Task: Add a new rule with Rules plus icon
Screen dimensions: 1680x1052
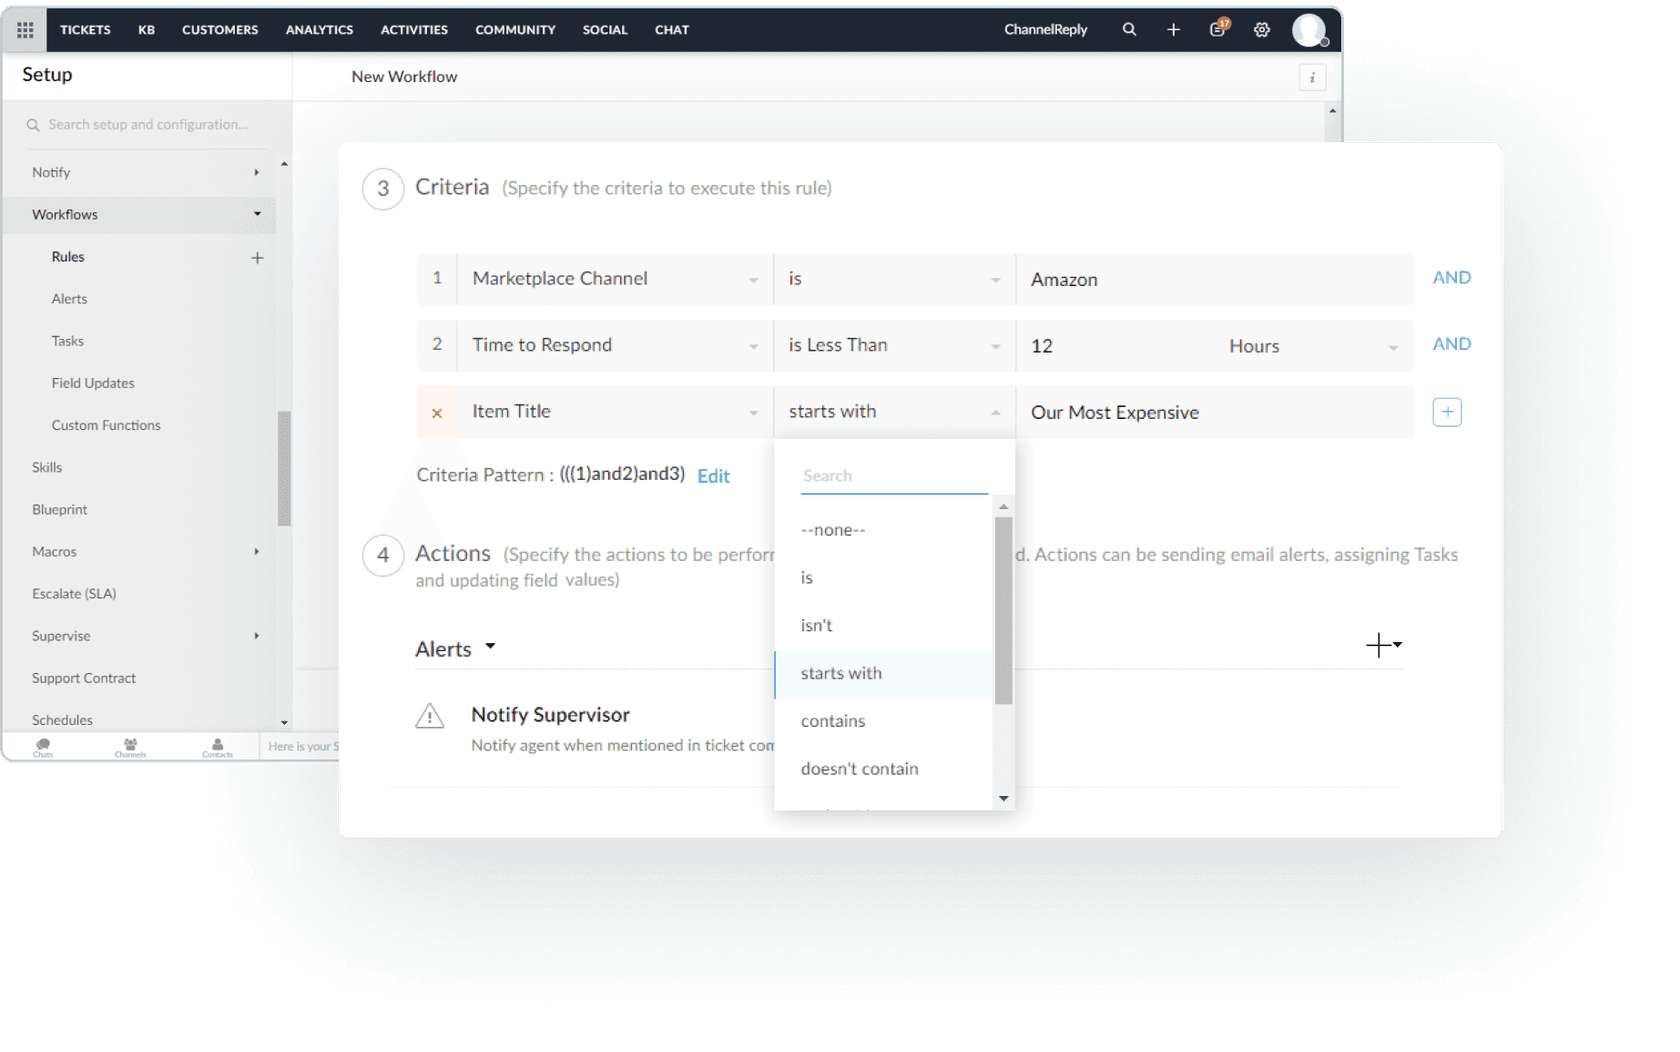Action: (257, 258)
